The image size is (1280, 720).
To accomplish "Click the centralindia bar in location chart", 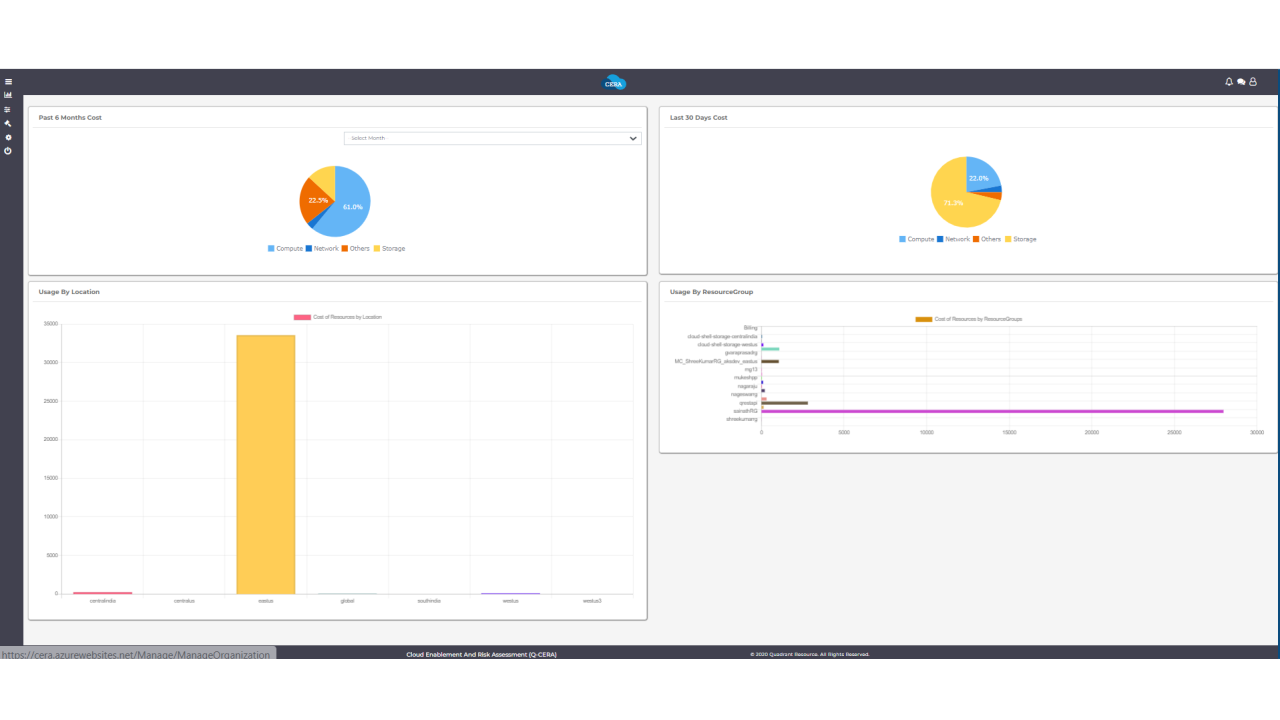I will [x=102, y=593].
